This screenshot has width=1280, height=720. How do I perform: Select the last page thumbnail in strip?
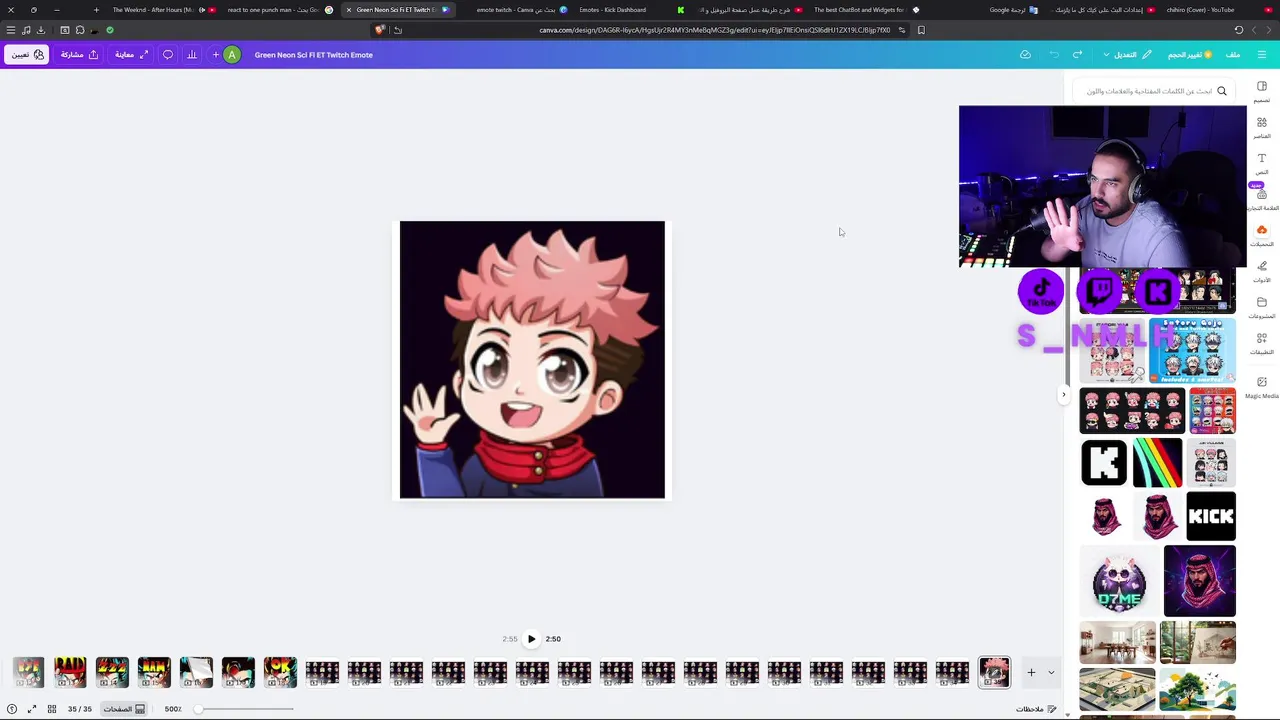click(994, 672)
